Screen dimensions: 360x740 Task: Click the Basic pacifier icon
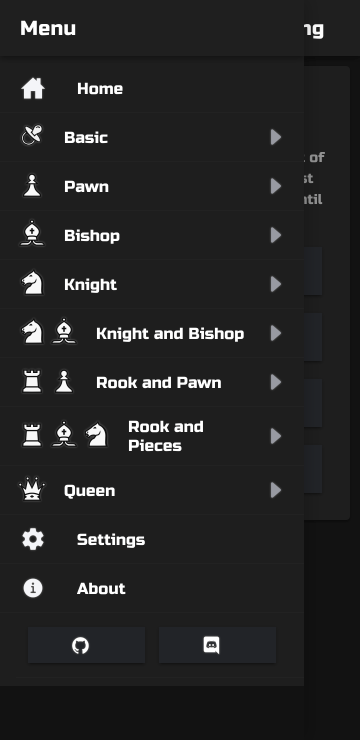(32, 135)
